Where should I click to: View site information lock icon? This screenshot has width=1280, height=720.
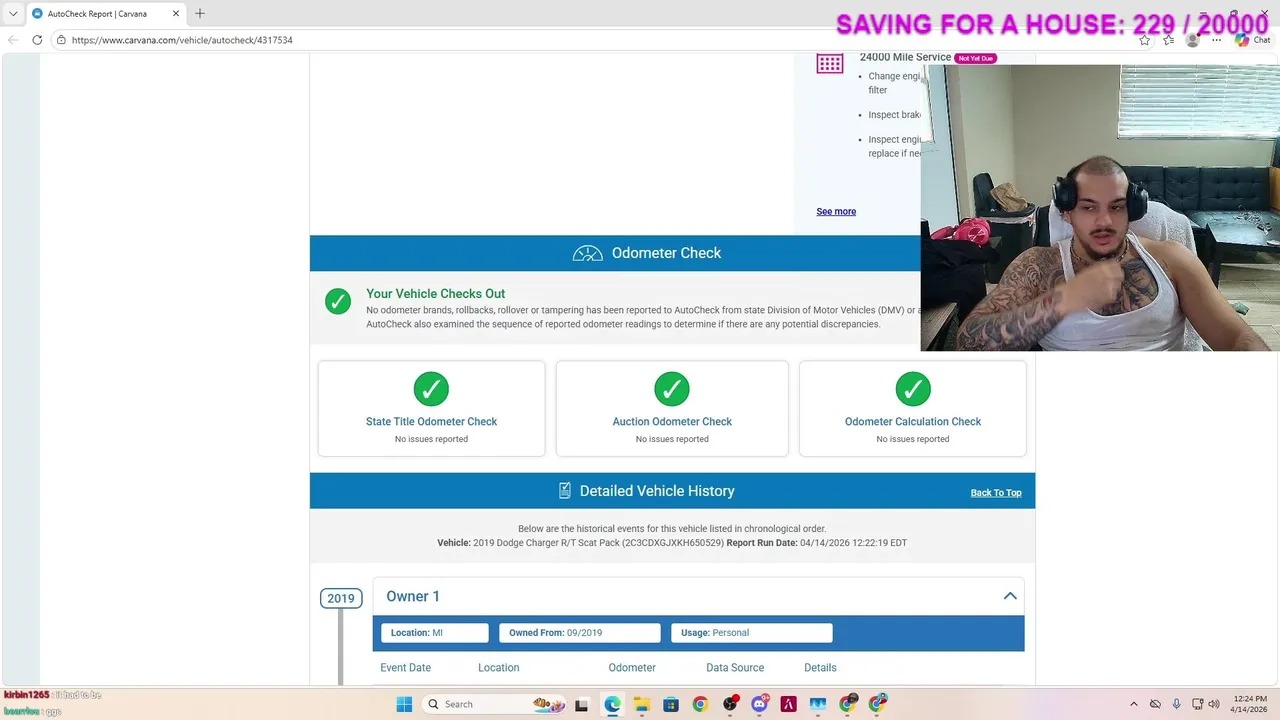(x=61, y=40)
